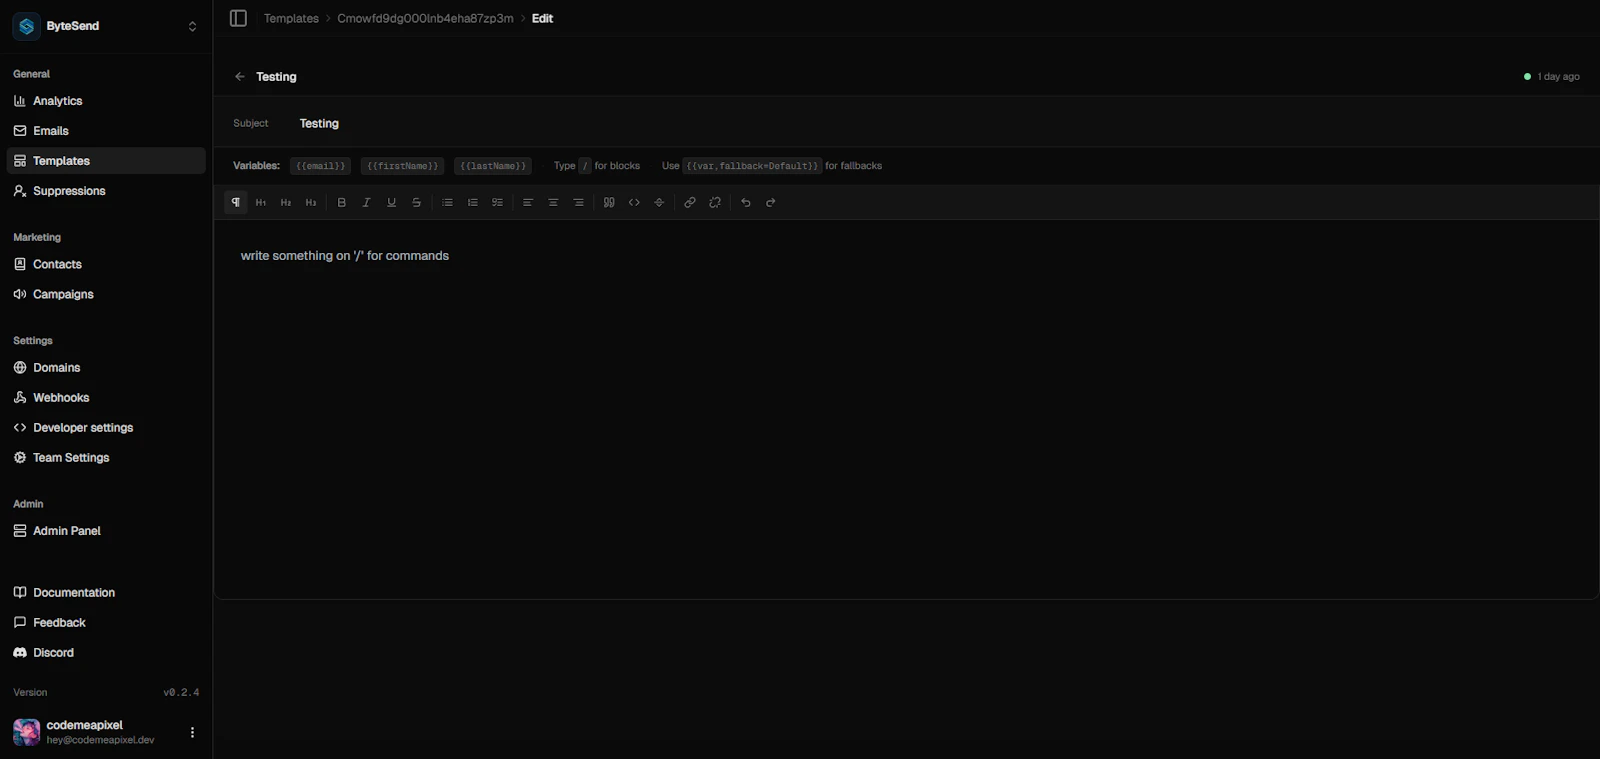Click the '1 day ago' saved status
The height and width of the screenshot is (759, 1600).
(1551, 77)
